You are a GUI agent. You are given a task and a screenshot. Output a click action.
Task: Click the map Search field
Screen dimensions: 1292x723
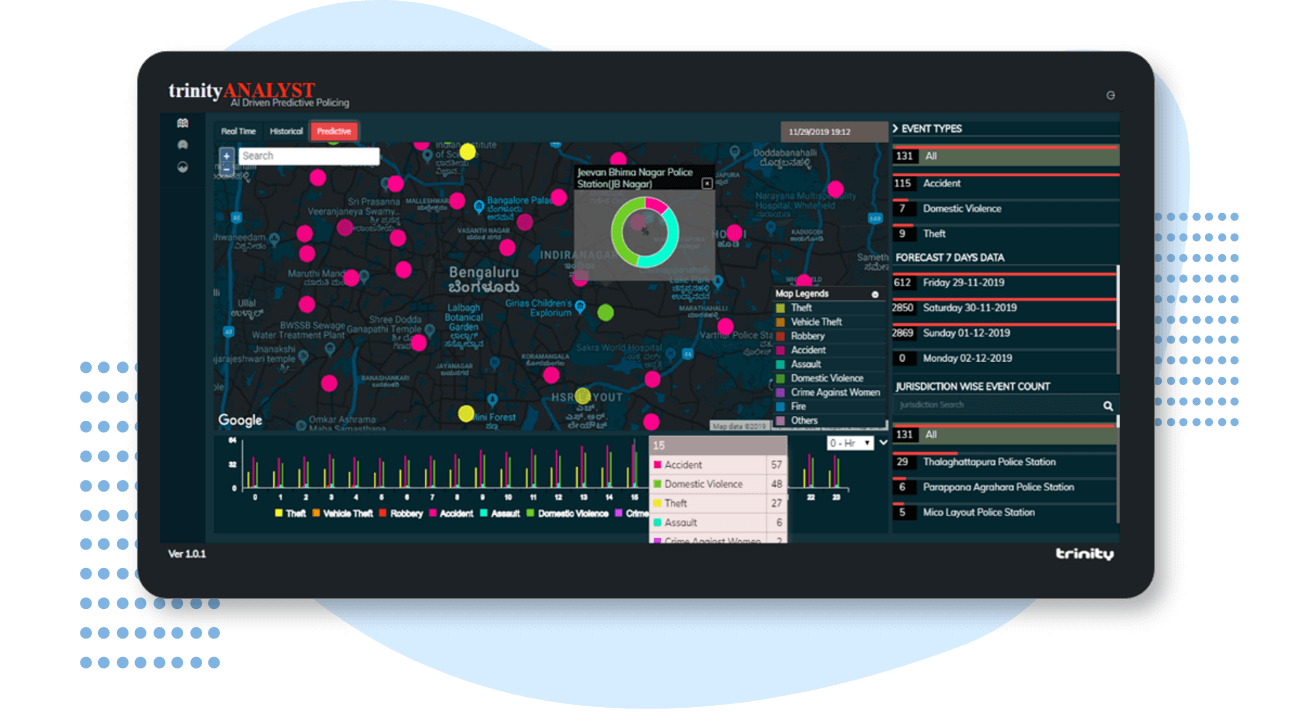tap(308, 156)
